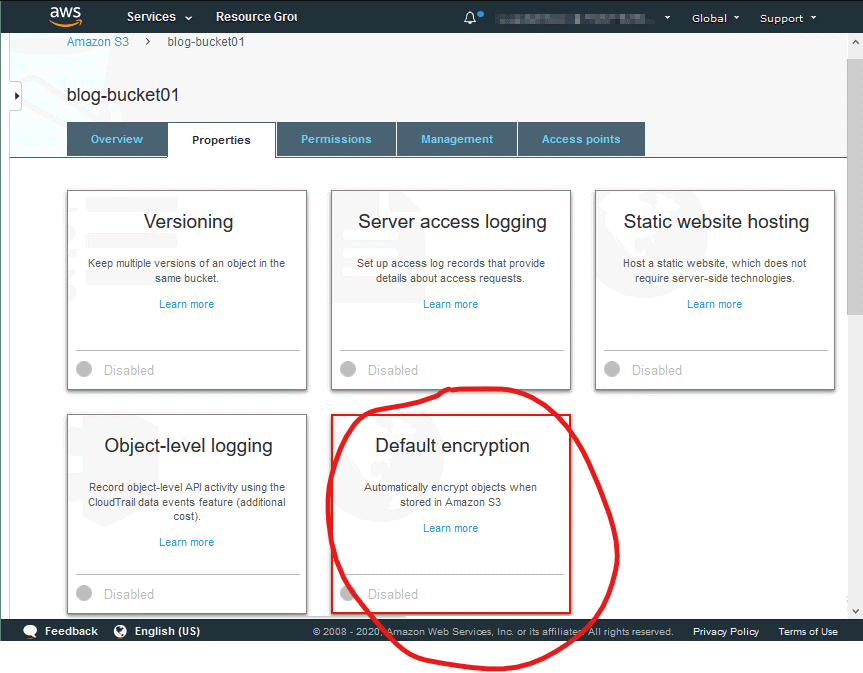Open the Static website hosting card title
863x673 pixels.
716,221
